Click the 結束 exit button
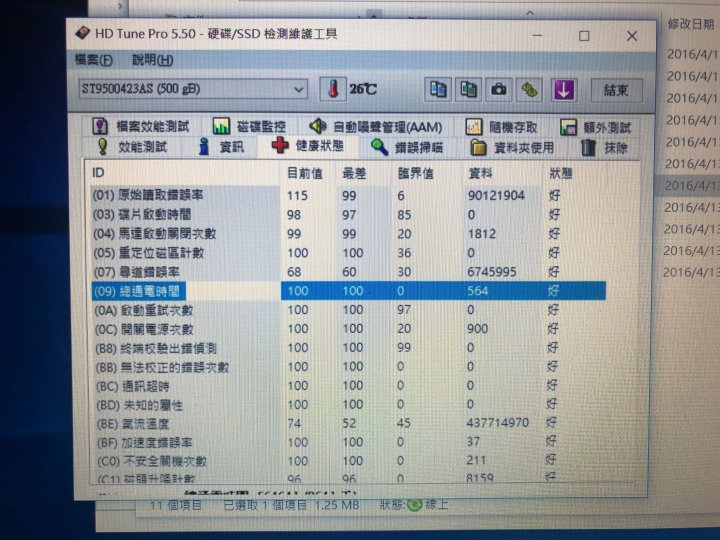720x540 pixels. tap(615, 90)
